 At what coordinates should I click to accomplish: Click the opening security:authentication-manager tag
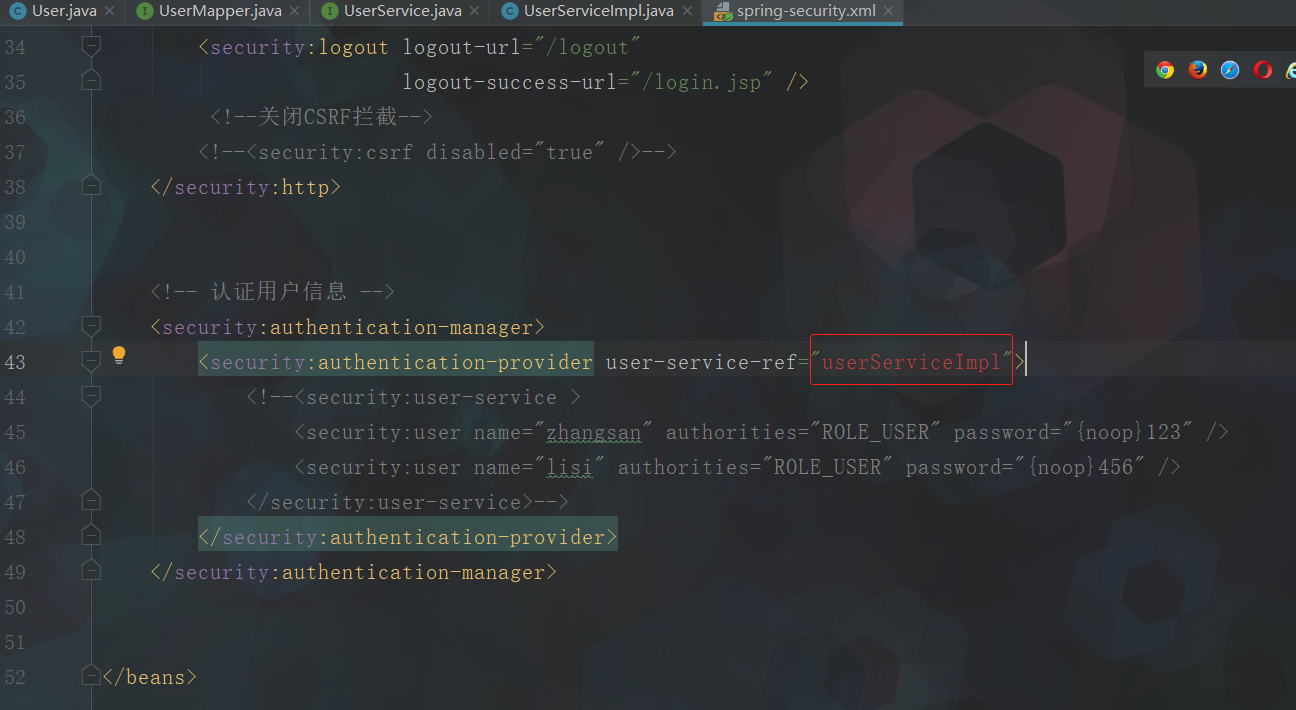(348, 327)
